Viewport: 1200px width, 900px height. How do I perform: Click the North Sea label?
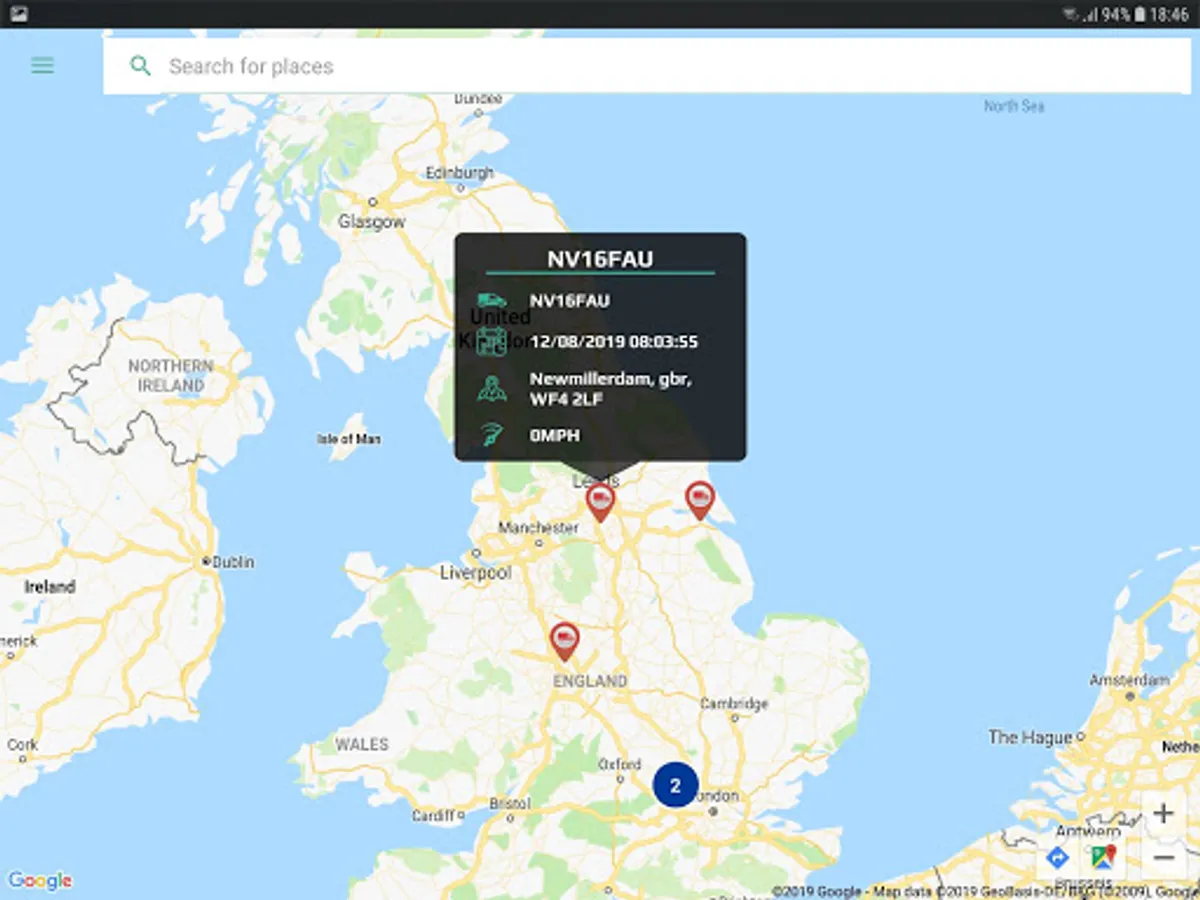[1014, 106]
